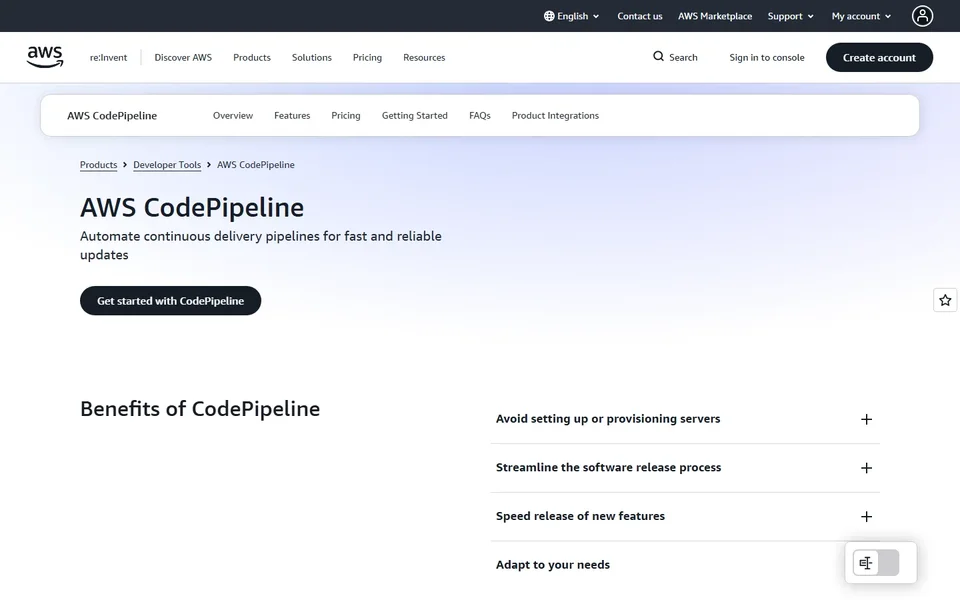The image size is (960, 600).
Task: Open the Support dropdown chevron
Action: (x=811, y=17)
